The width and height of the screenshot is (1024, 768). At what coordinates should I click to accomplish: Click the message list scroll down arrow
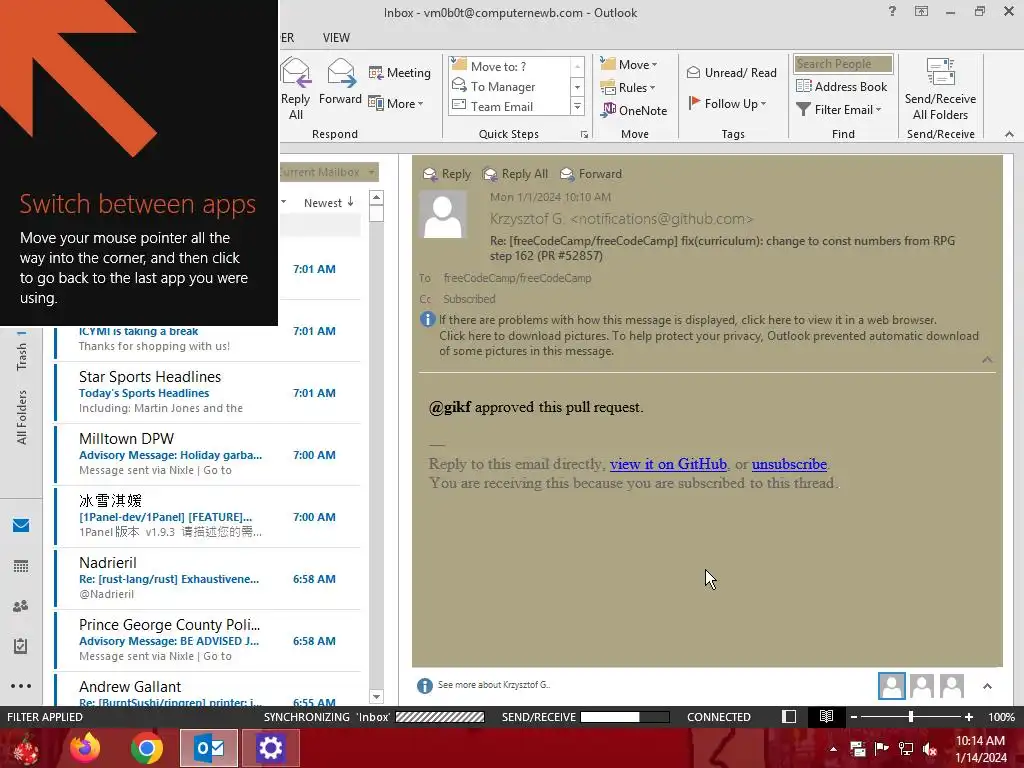tap(376, 697)
